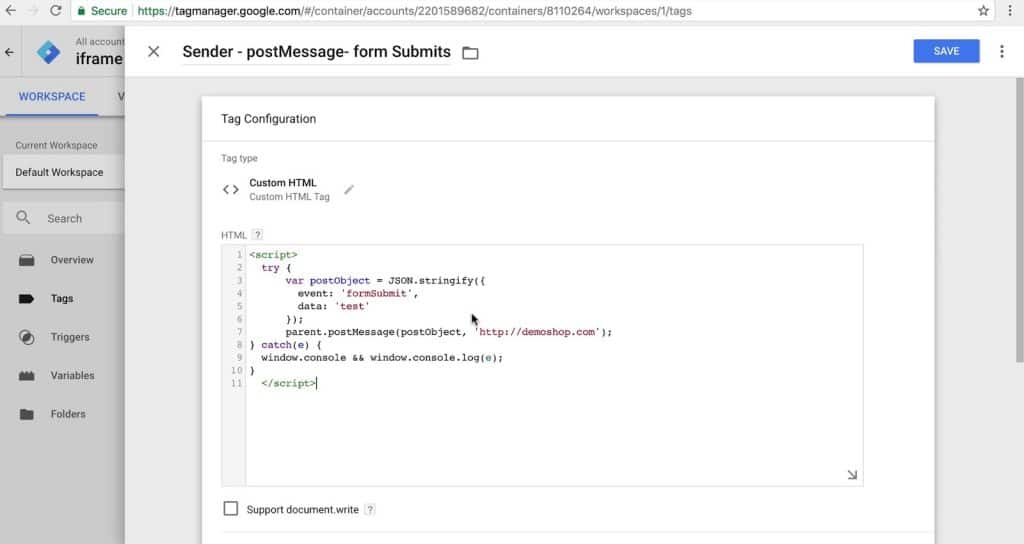Switch to the WORKSPACE tab
1024x544 pixels.
point(52,97)
